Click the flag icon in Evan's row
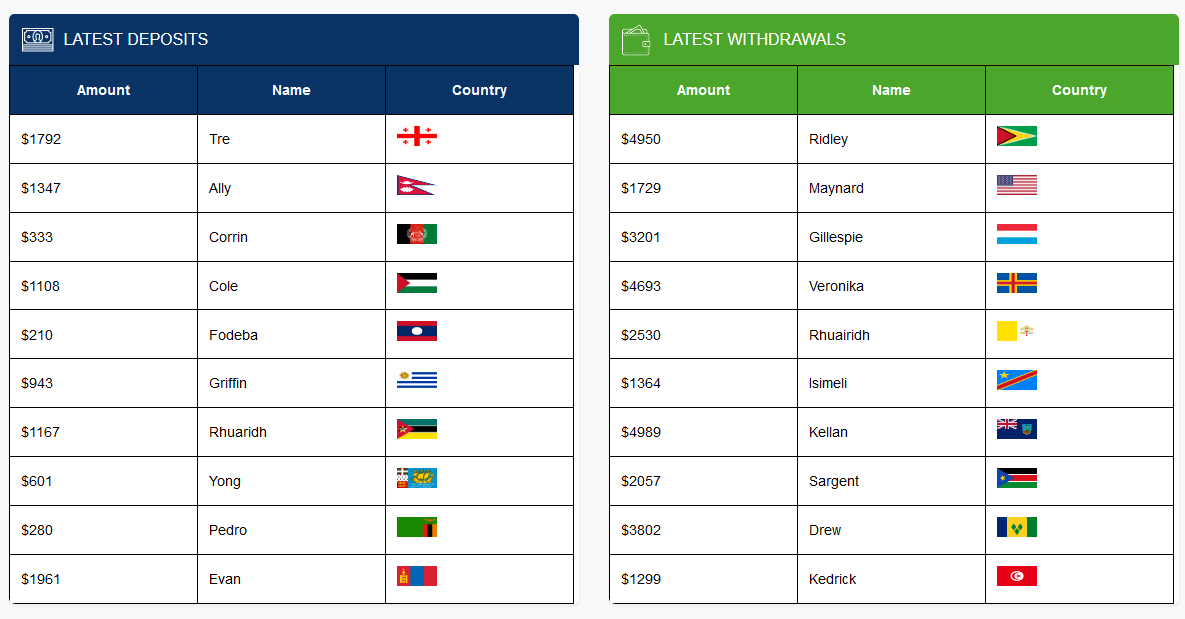Screen dimensions: 1185x619 pos(416,576)
